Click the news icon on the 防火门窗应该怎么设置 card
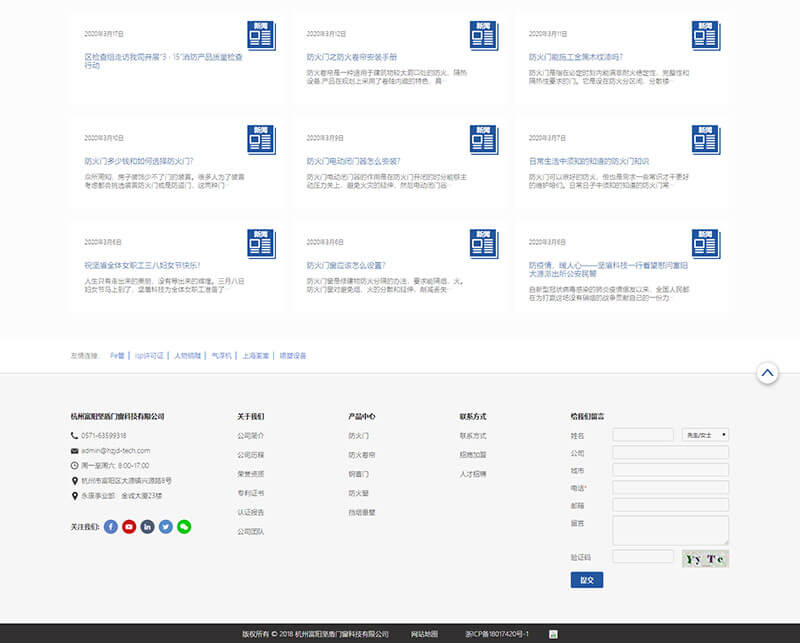The height and width of the screenshot is (643, 800). pyautogui.click(x=484, y=244)
